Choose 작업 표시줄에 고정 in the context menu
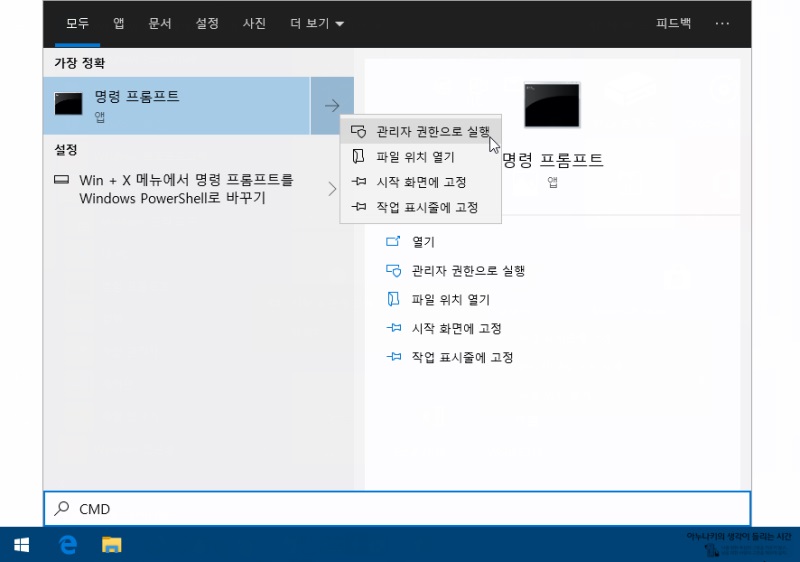Screen dimensions: 800x562 click(x=420, y=207)
